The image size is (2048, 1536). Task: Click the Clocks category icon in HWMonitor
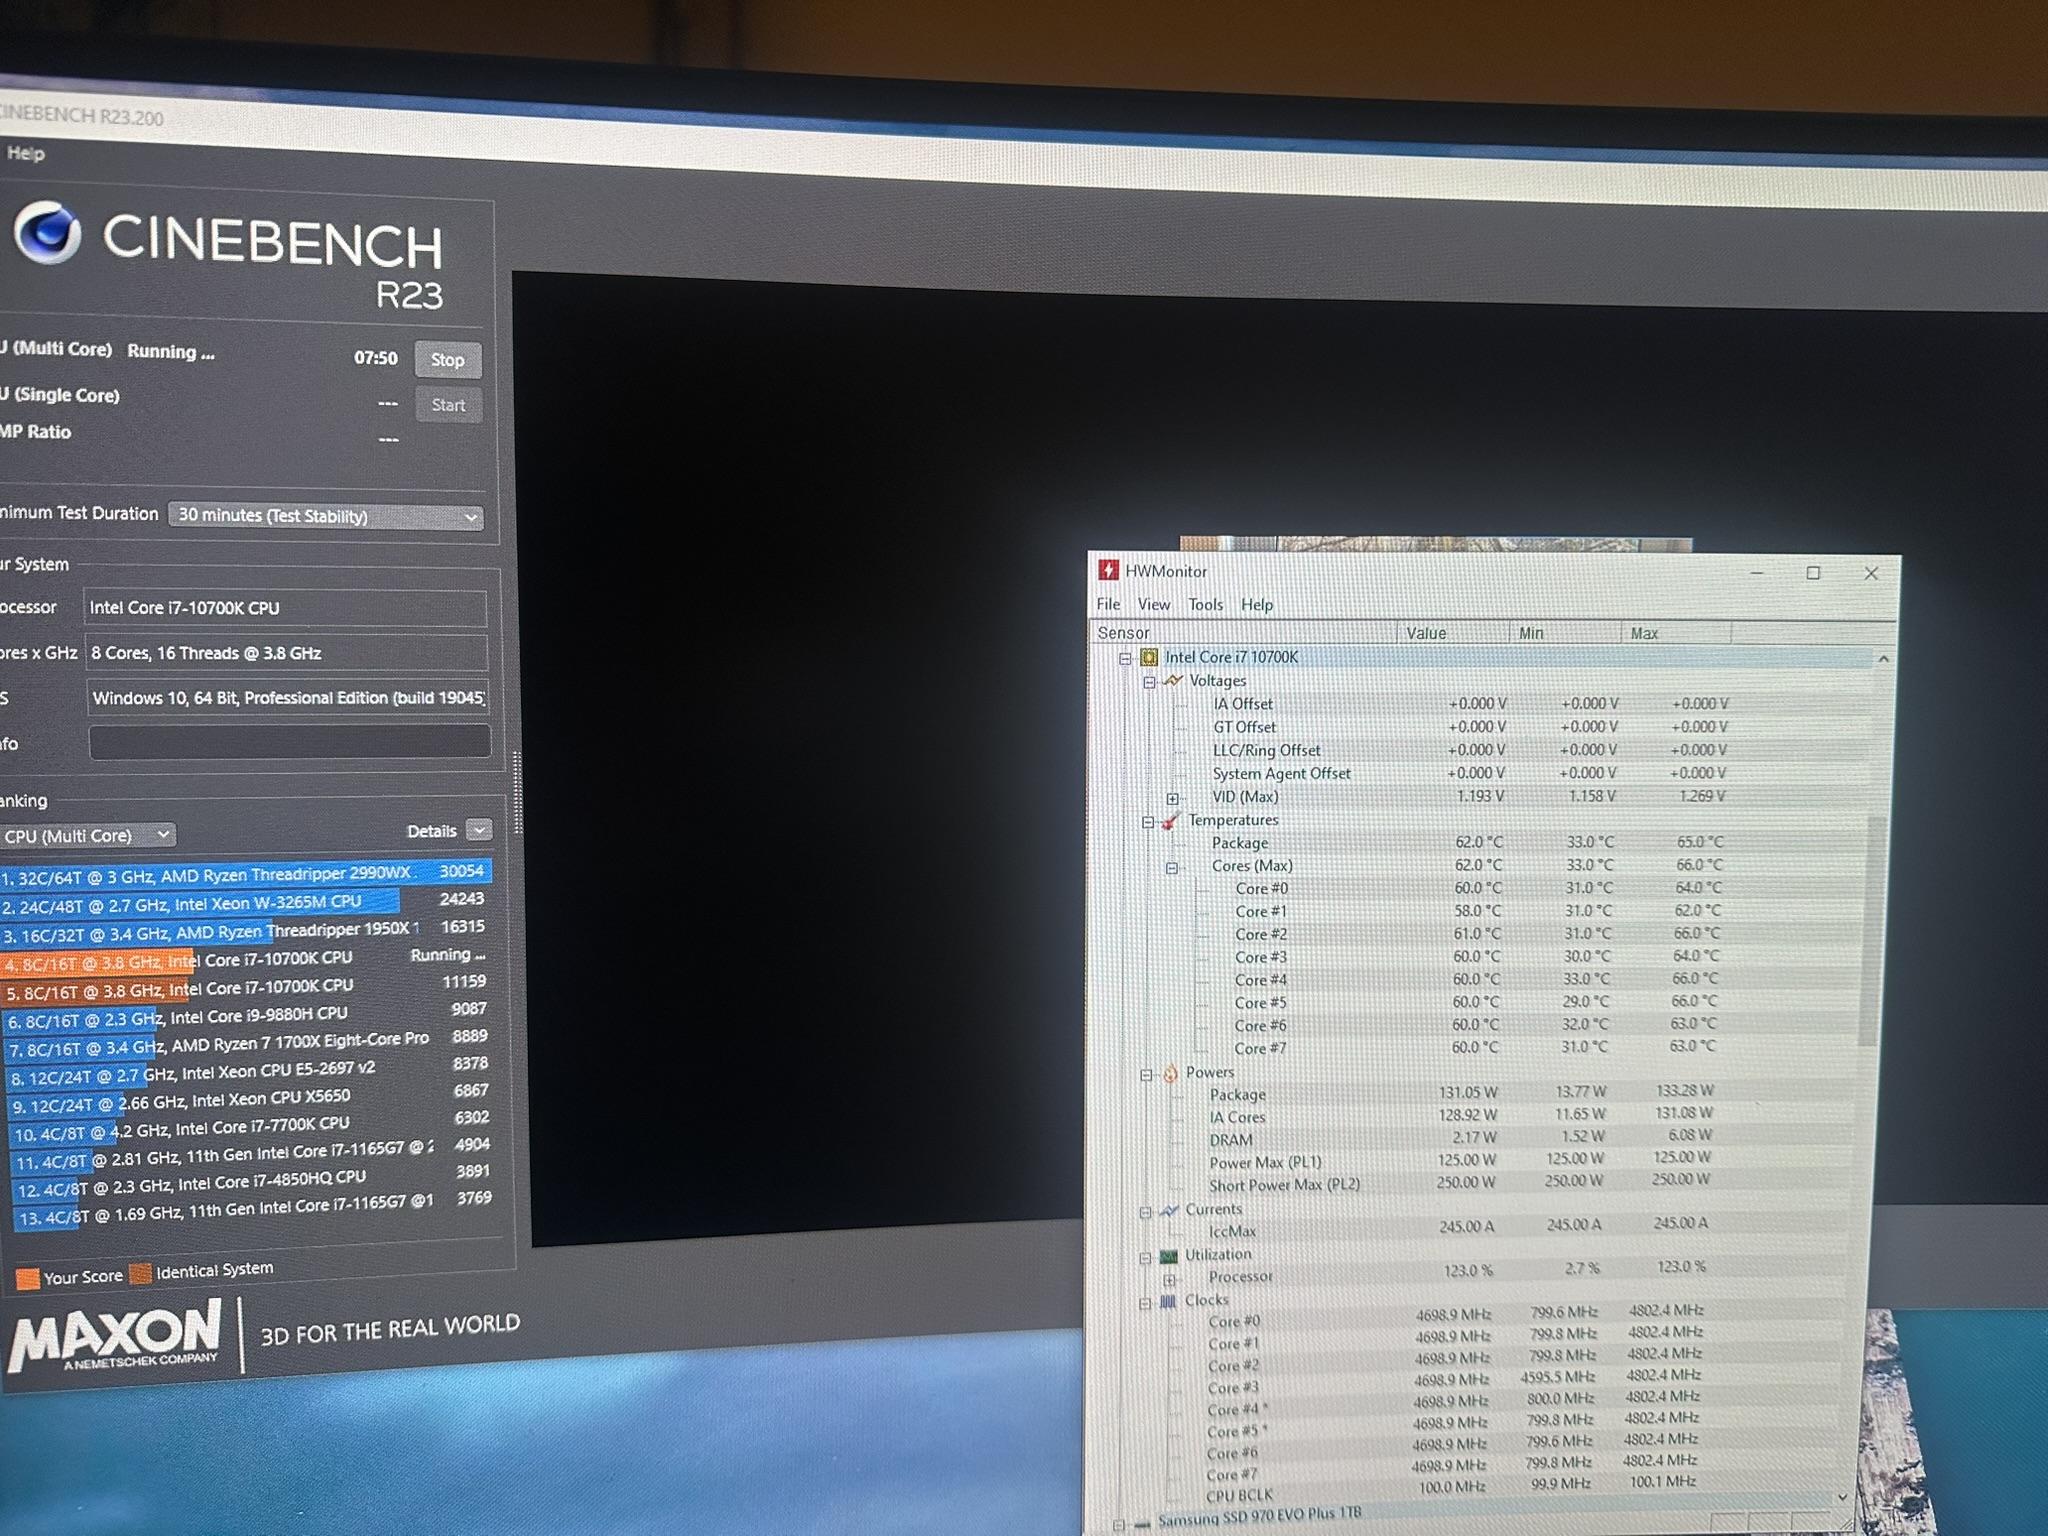click(x=1167, y=1301)
